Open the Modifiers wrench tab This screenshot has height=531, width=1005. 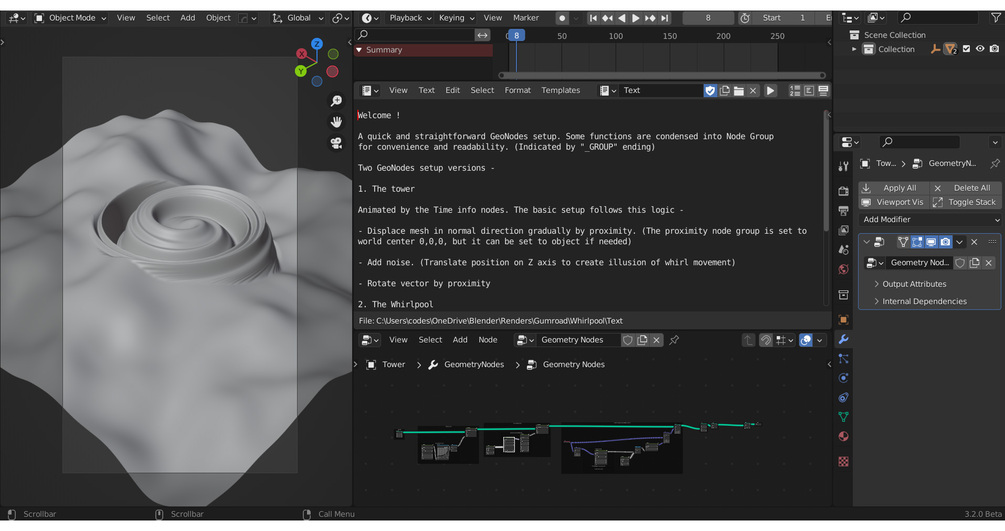[x=843, y=339]
